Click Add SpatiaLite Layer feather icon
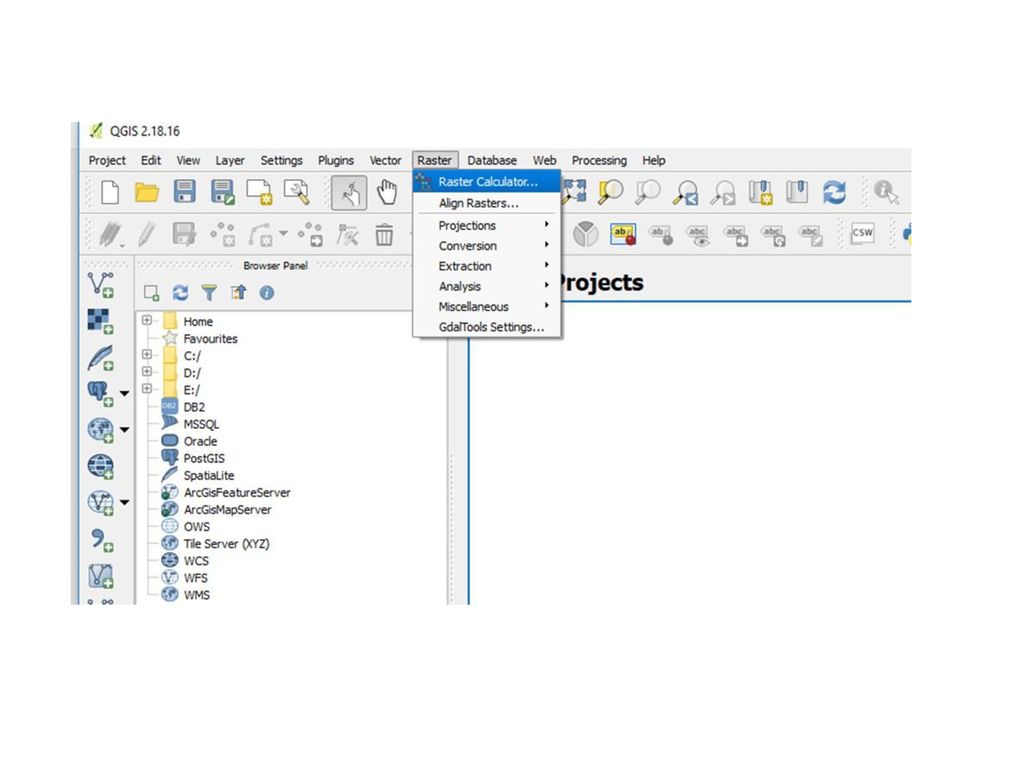The width and height of the screenshot is (1024, 768). (101, 358)
